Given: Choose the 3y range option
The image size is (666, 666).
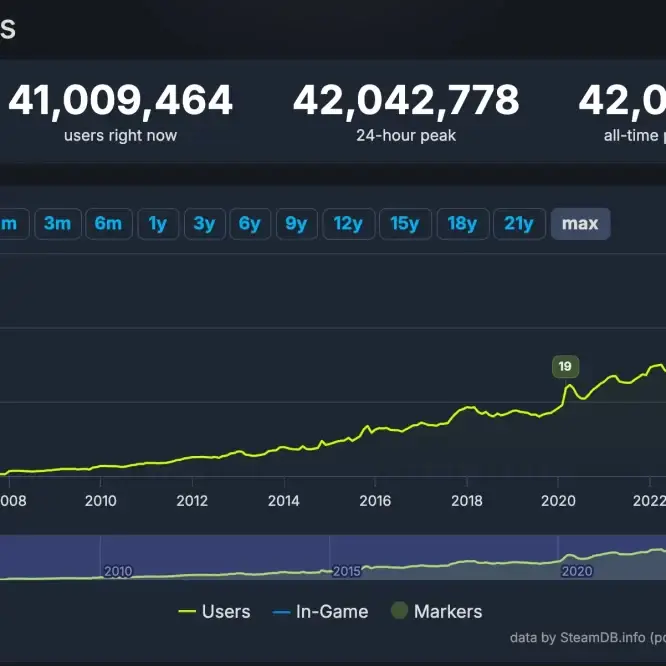Looking at the screenshot, I should (204, 223).
